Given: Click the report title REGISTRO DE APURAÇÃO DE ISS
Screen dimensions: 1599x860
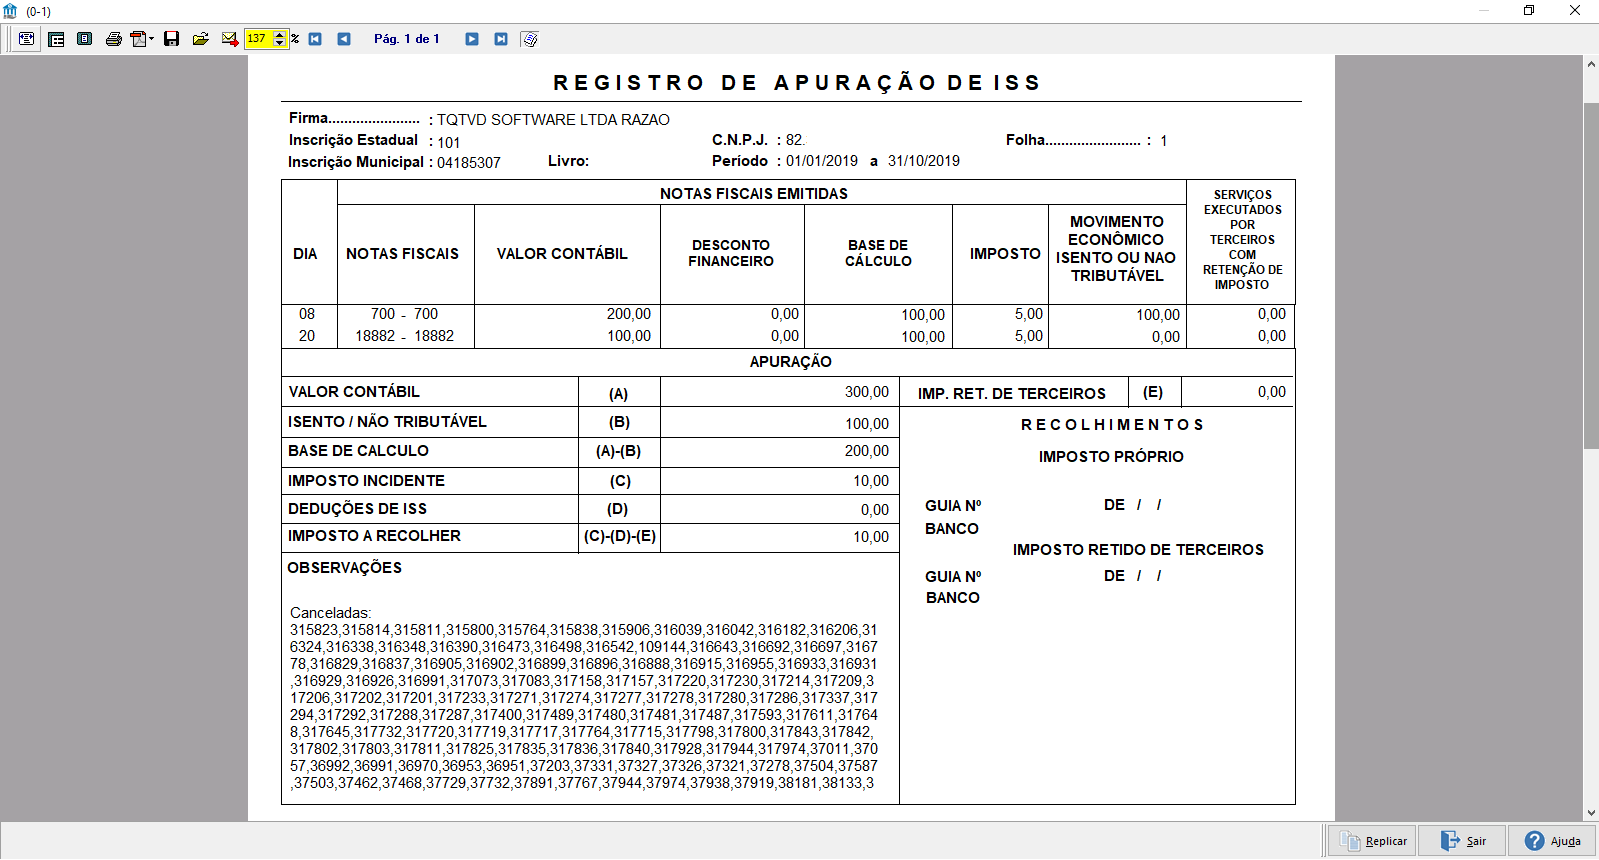Looking at the screenshot, I should pos(797,83).
